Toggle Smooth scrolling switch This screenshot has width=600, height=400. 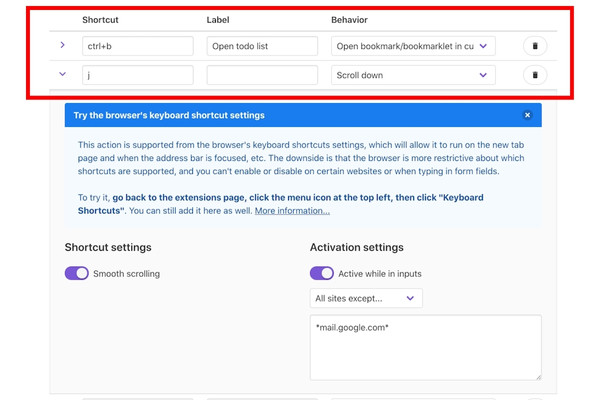77,273
